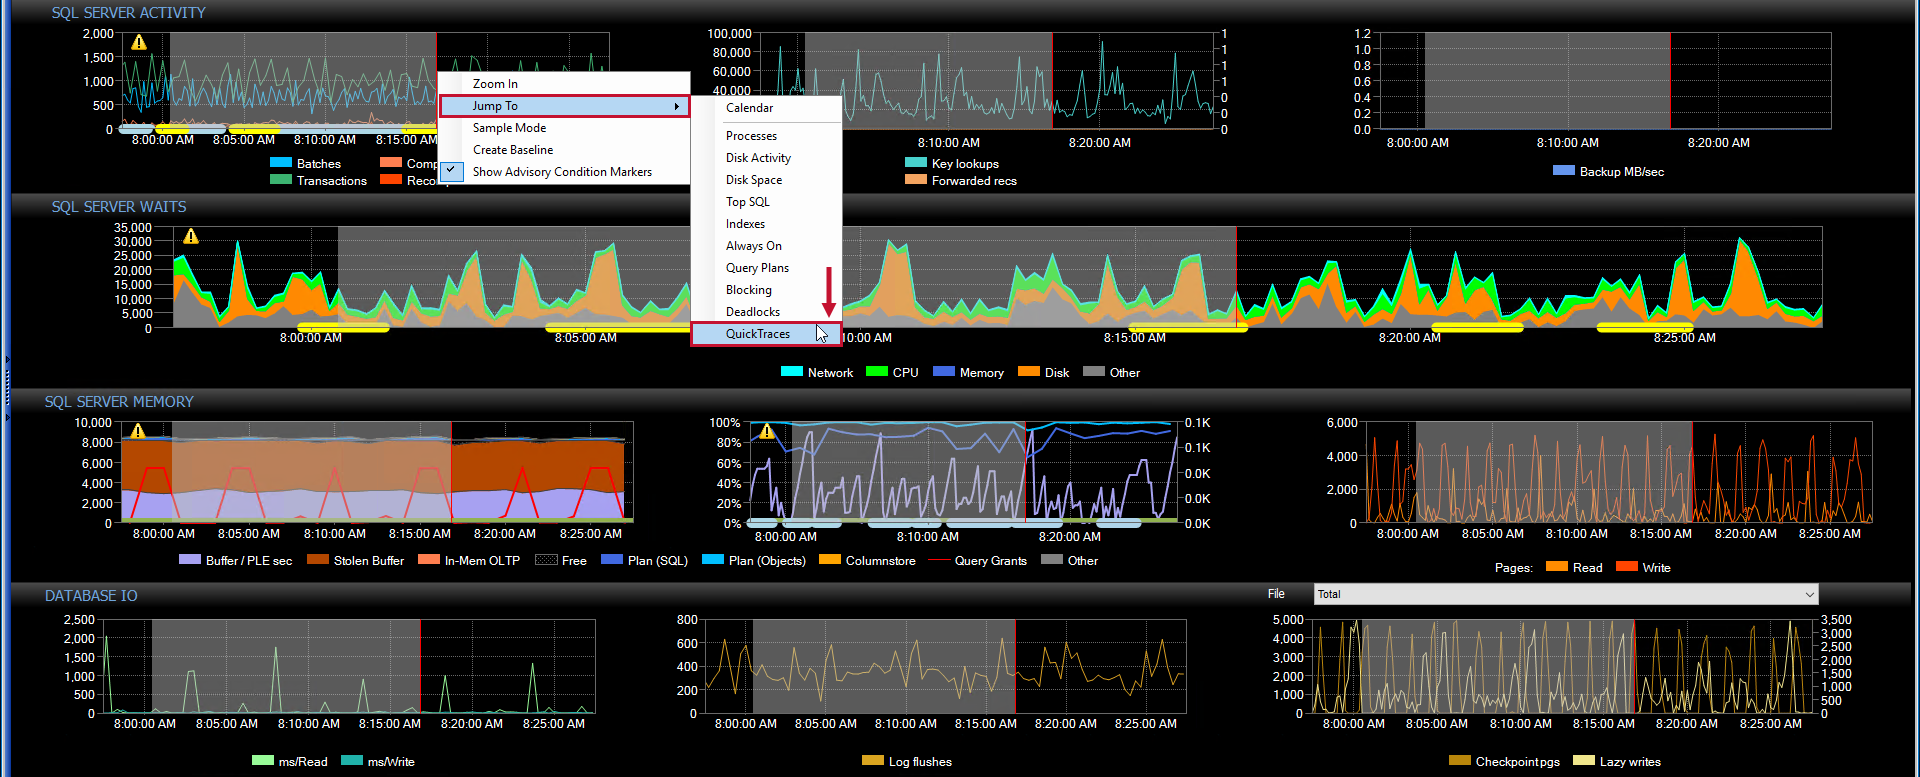Click the Stolen Buffer legend swatch
This screenshot has height=777, width=1920.
click(318, 560)
